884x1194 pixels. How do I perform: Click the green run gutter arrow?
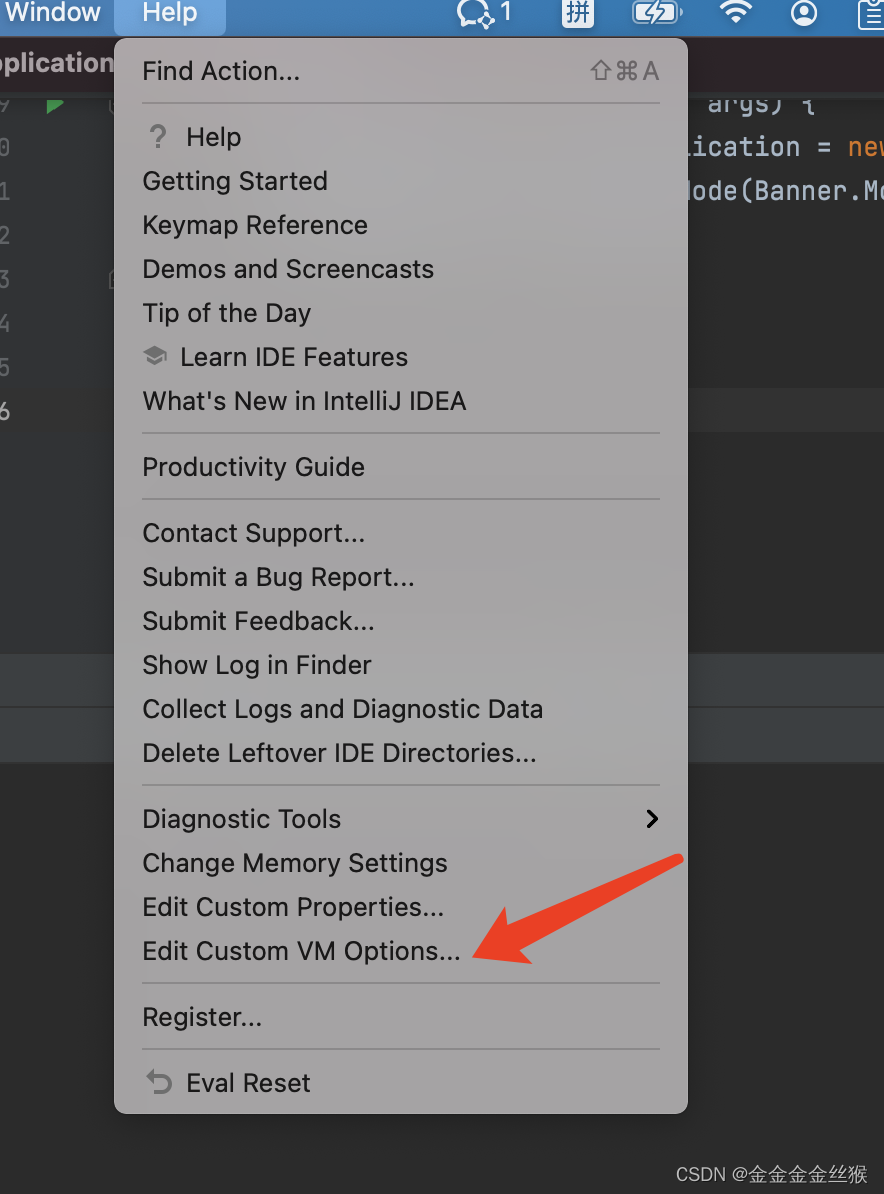[55, 104]
